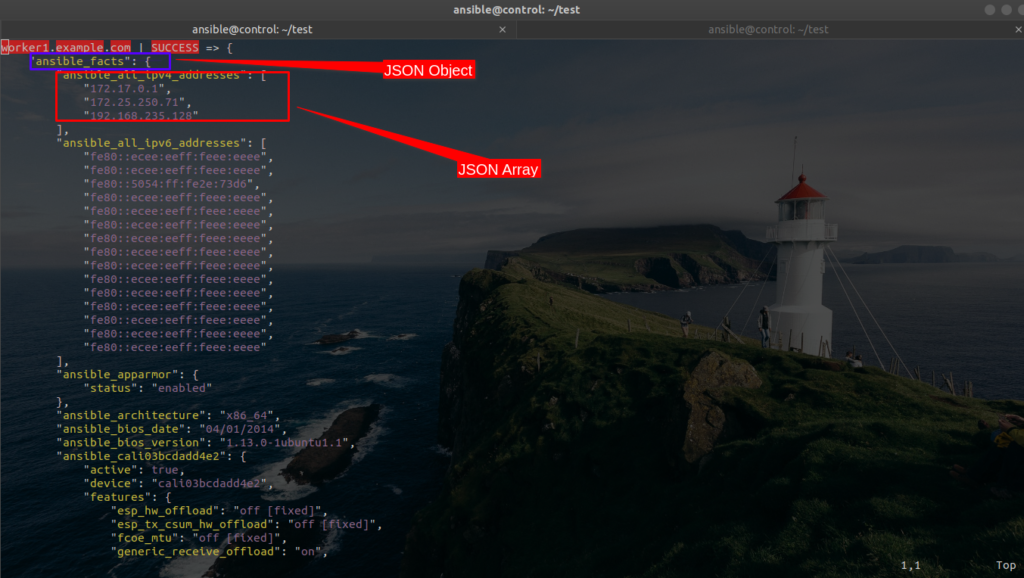
Task: Click the "esp_tx_csum_hw_offload" key
Action: tap(192, 524)
